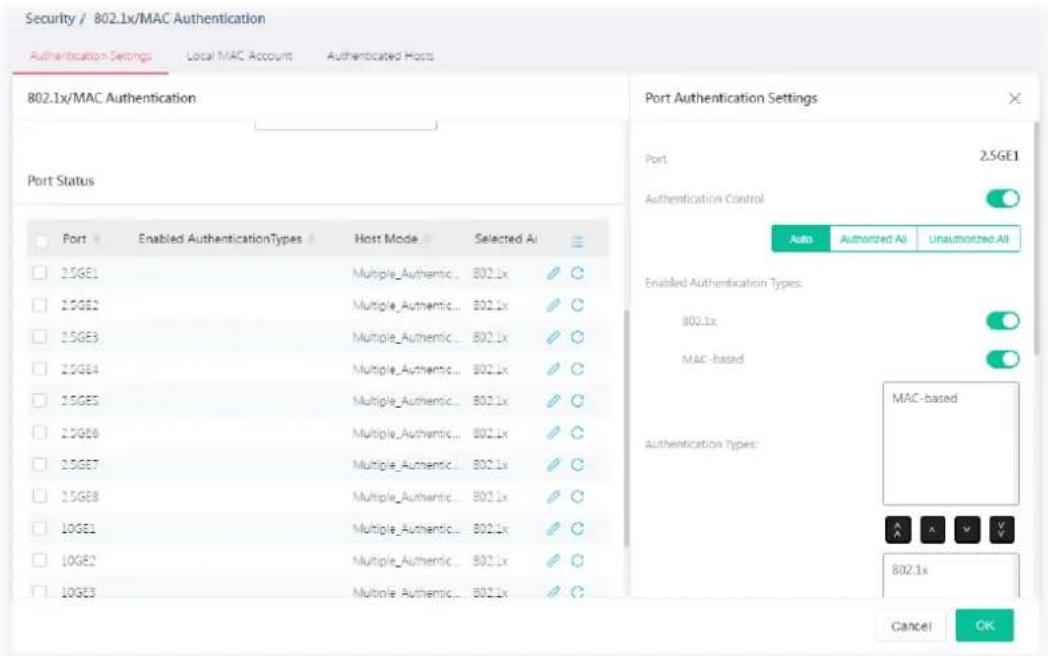Check the box for port 2.5GE1

click(40, 273)
